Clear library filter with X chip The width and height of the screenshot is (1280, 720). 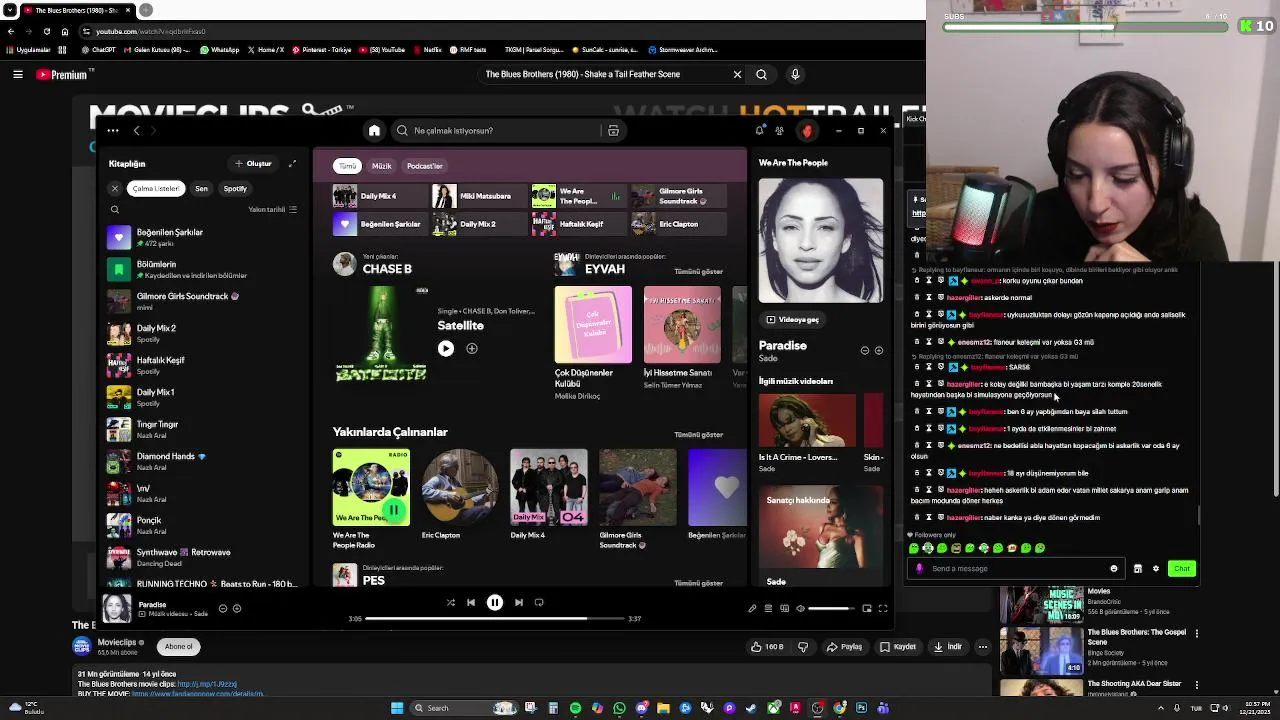(115, 189)
